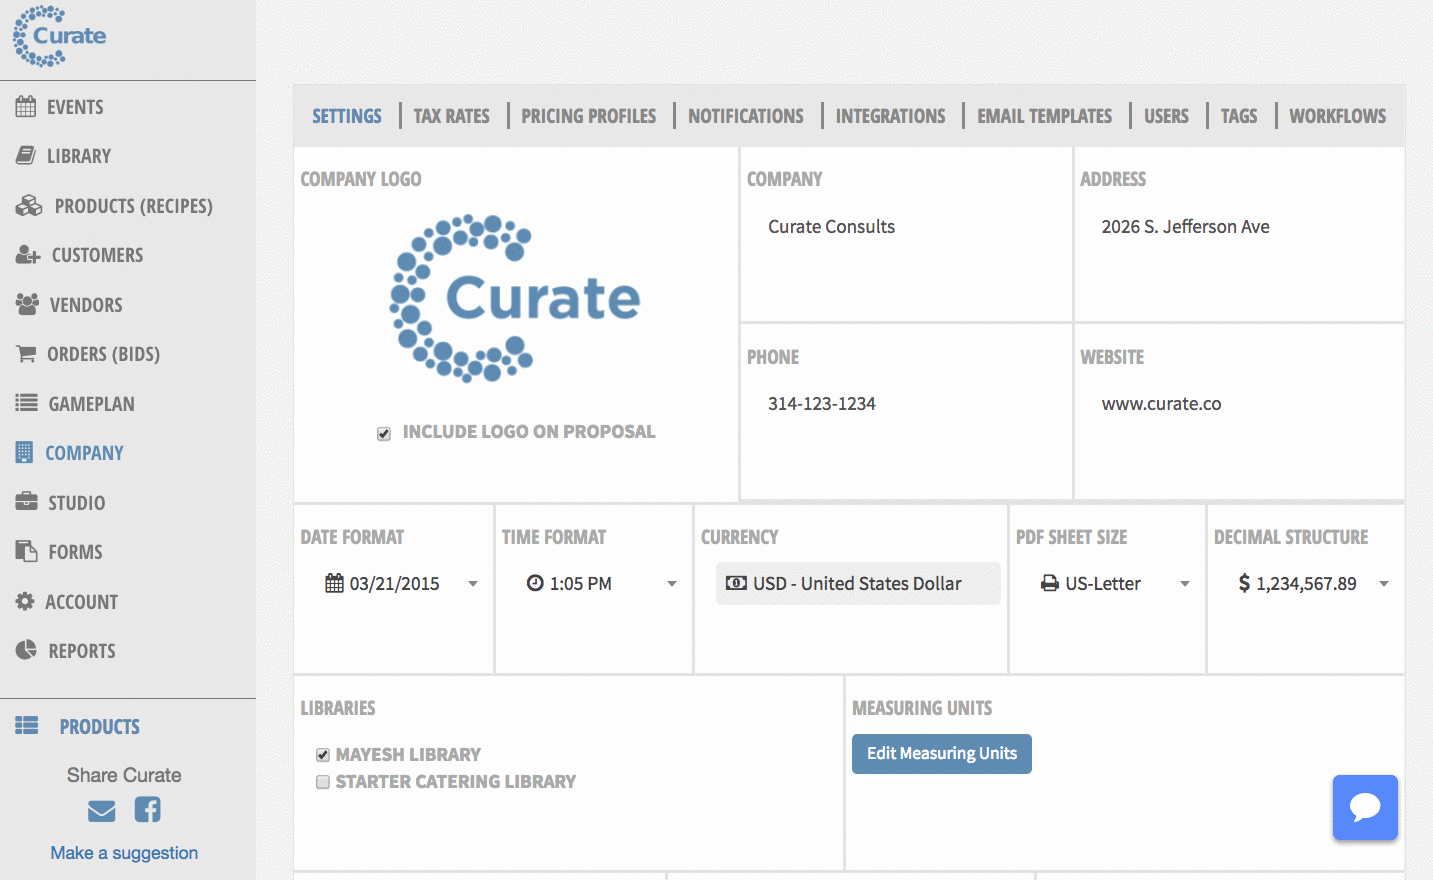Click the 1:05 PM time value
Image resolution: width=1433 pixels, height=880 pixels.
click(581, 584)
